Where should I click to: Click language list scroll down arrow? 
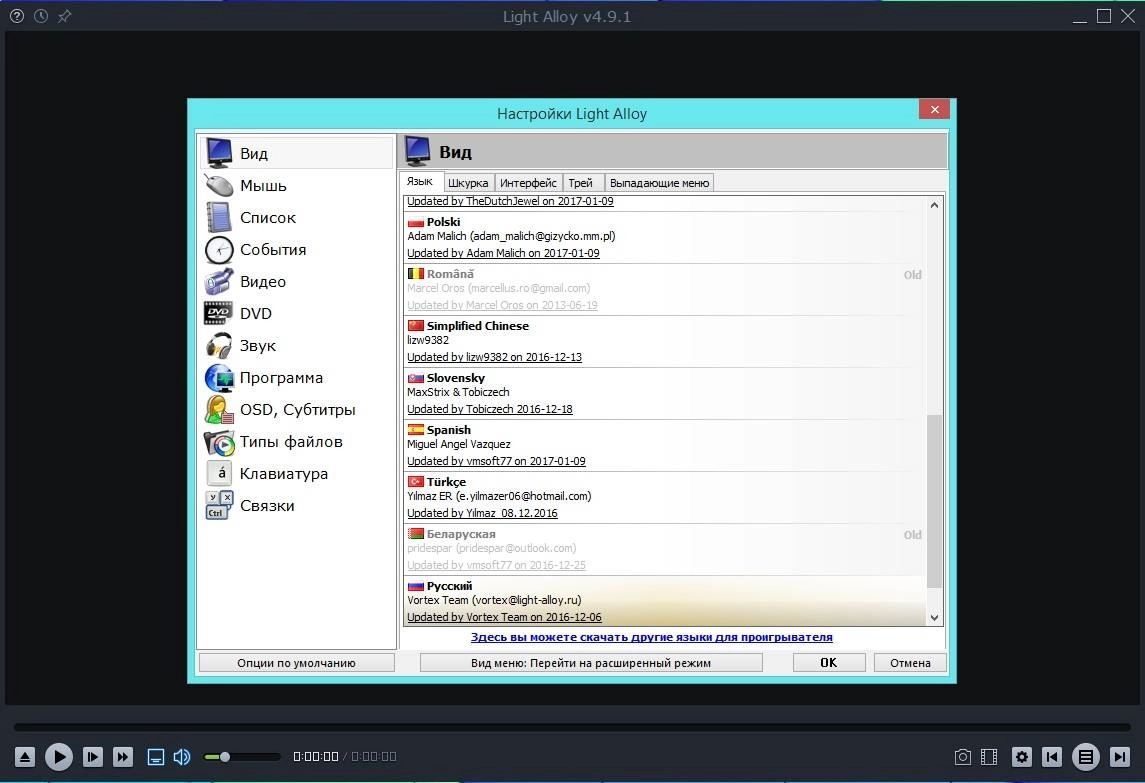coord(934,617)
